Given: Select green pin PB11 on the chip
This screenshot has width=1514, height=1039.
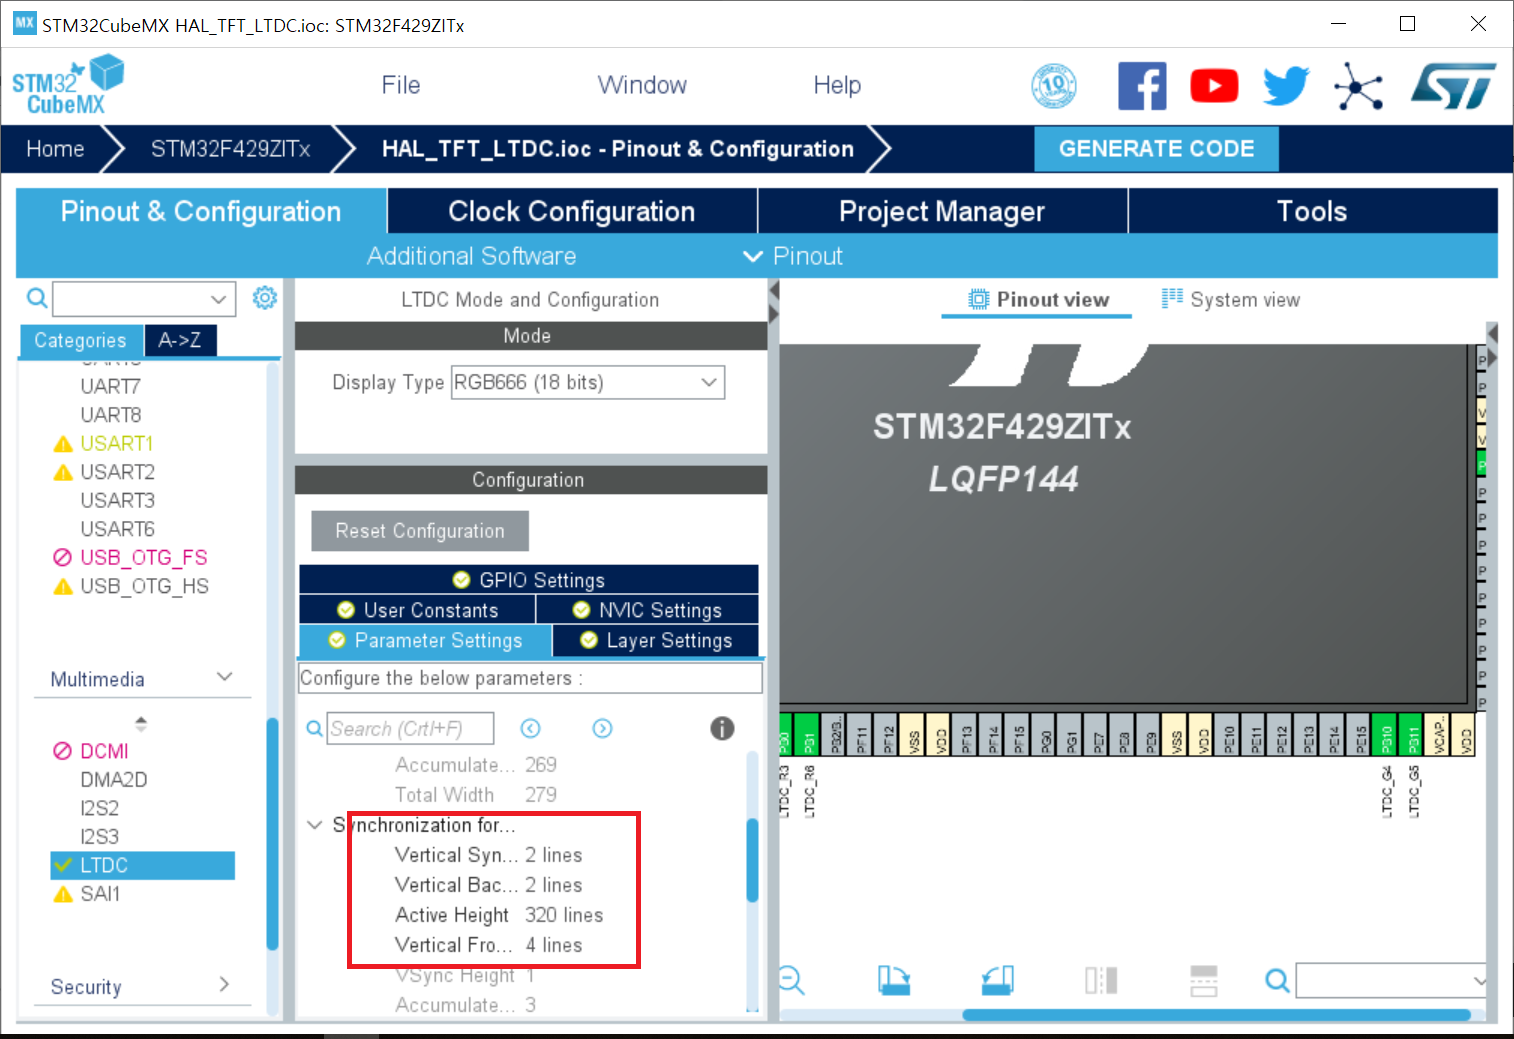Looking at the screenshot, I should pos(1411,735).
